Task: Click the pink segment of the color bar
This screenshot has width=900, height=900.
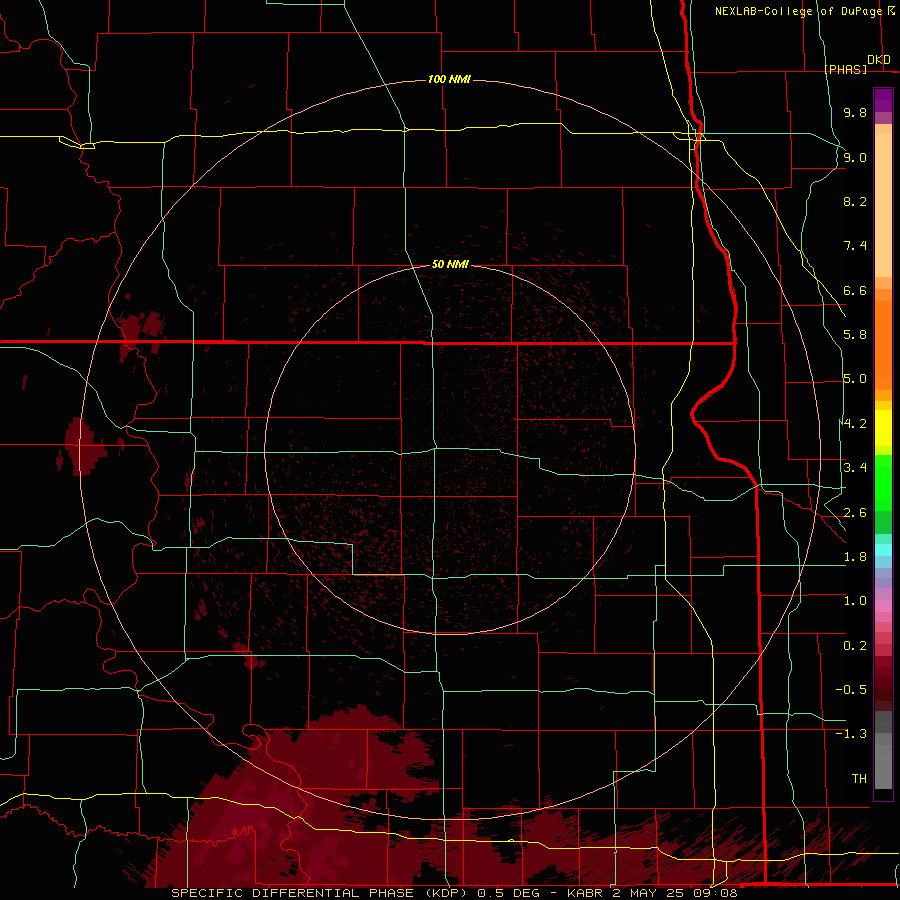Action: tap(883, 606)
